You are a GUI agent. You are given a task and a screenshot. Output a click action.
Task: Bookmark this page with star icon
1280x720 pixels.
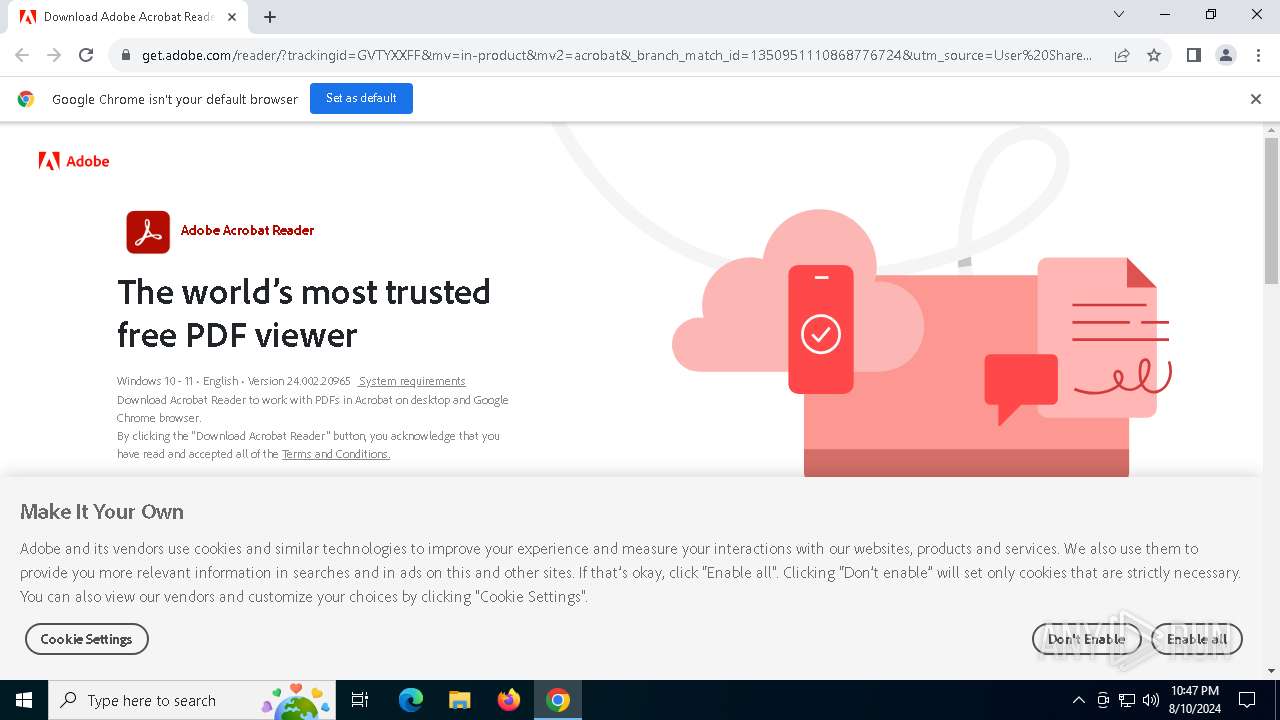(x=1154, y=55)
